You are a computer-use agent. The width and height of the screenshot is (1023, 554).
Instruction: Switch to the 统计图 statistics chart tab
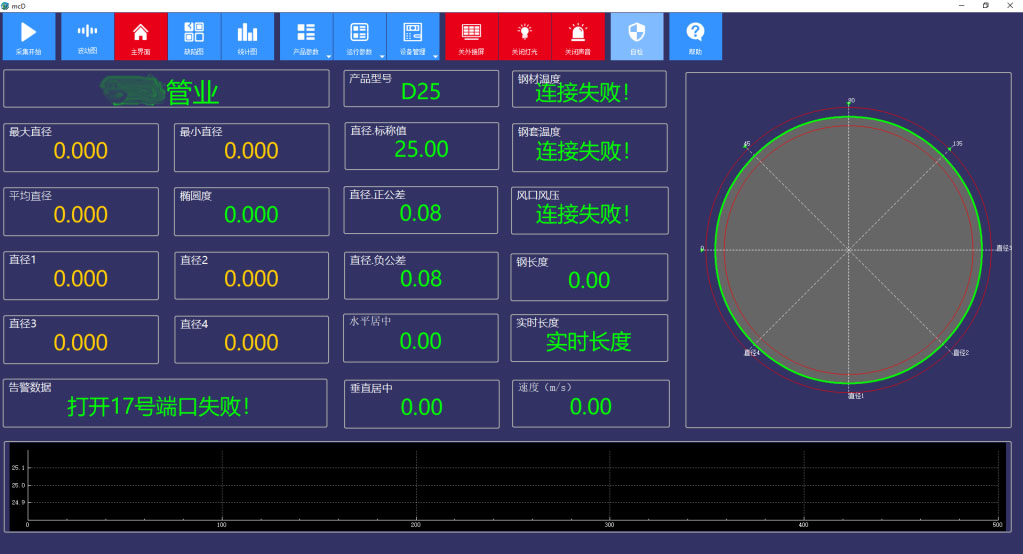tap(247, 36)
